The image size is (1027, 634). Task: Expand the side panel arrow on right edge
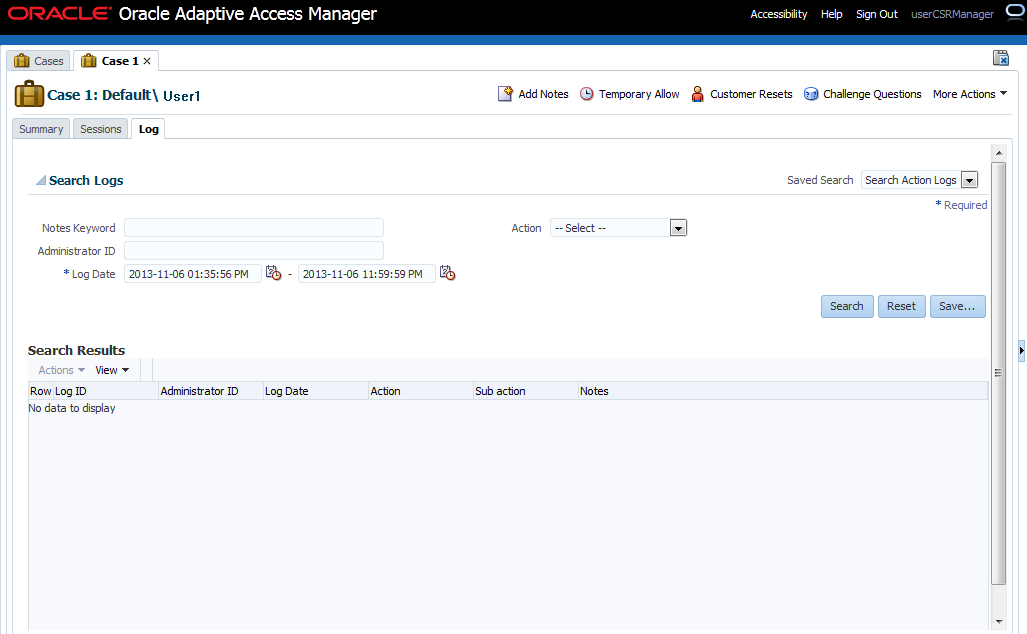click(1021, 350)
